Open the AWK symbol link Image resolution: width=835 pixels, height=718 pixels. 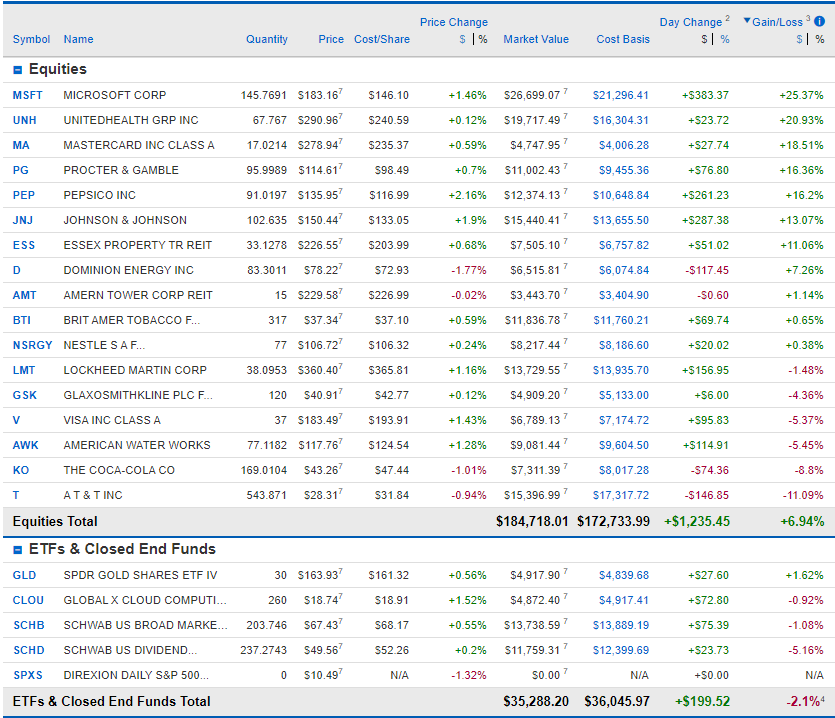pos(26,446)
